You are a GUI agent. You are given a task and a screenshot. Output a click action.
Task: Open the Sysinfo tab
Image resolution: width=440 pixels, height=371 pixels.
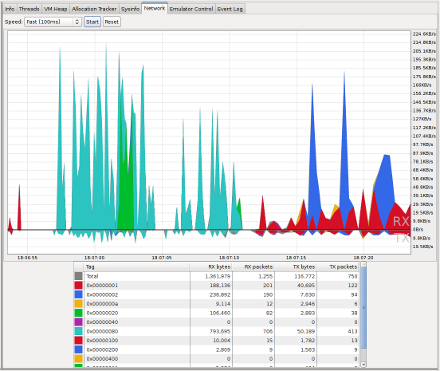(x=130, y=9)
